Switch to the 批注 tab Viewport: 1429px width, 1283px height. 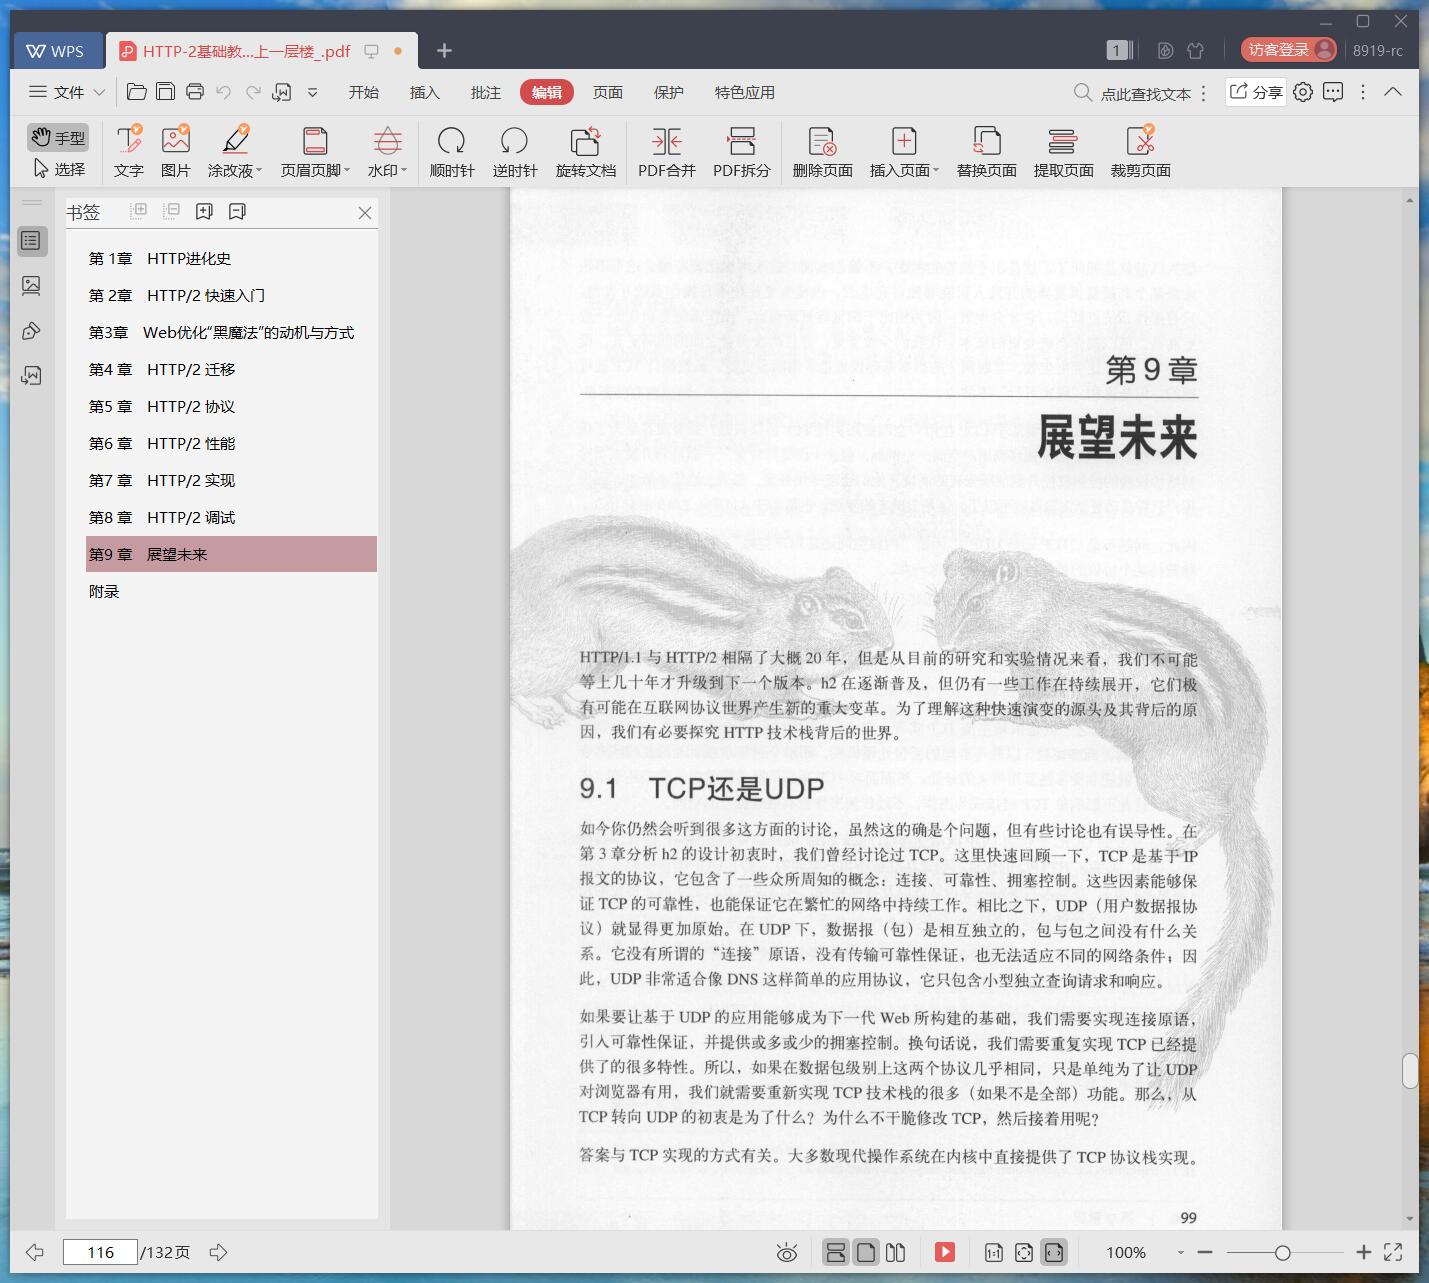point(486,92)
